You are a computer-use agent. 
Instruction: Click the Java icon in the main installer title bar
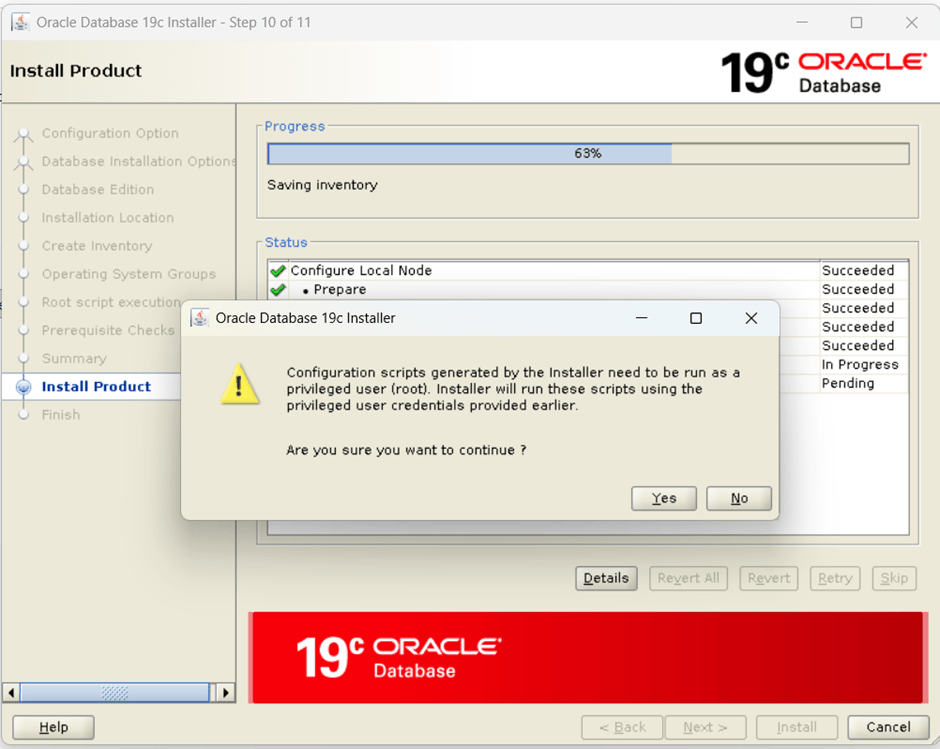pyautogui.click(x=19, y=22)
